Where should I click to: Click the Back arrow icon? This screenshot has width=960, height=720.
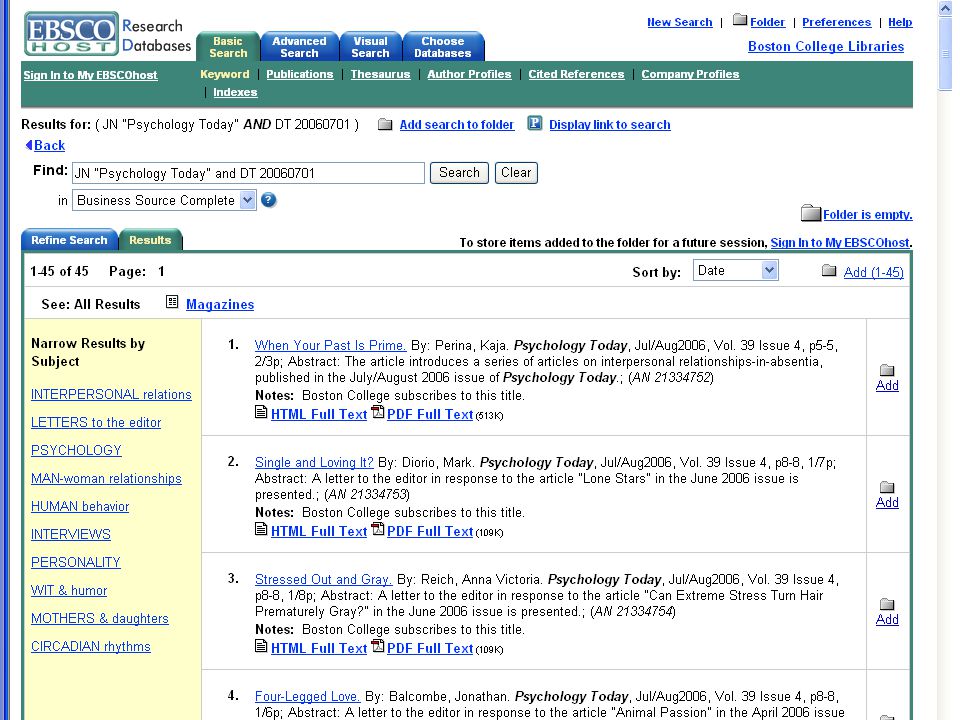pyautogui.click(x=29, y=145)
